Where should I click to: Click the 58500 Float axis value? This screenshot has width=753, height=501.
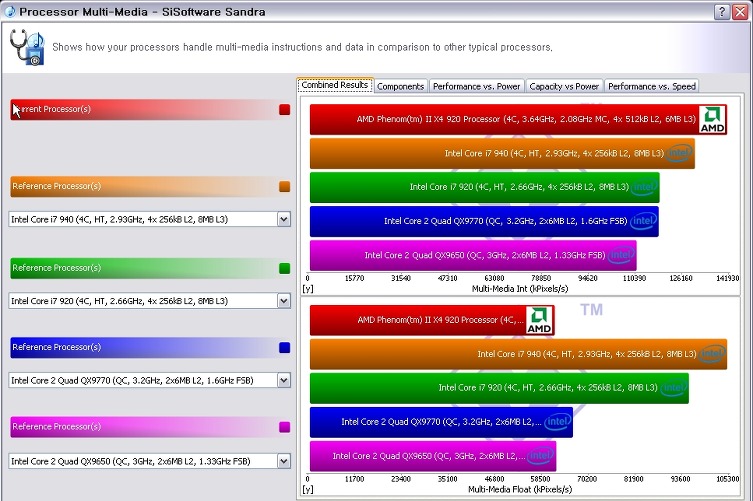(x=540, y=479)
